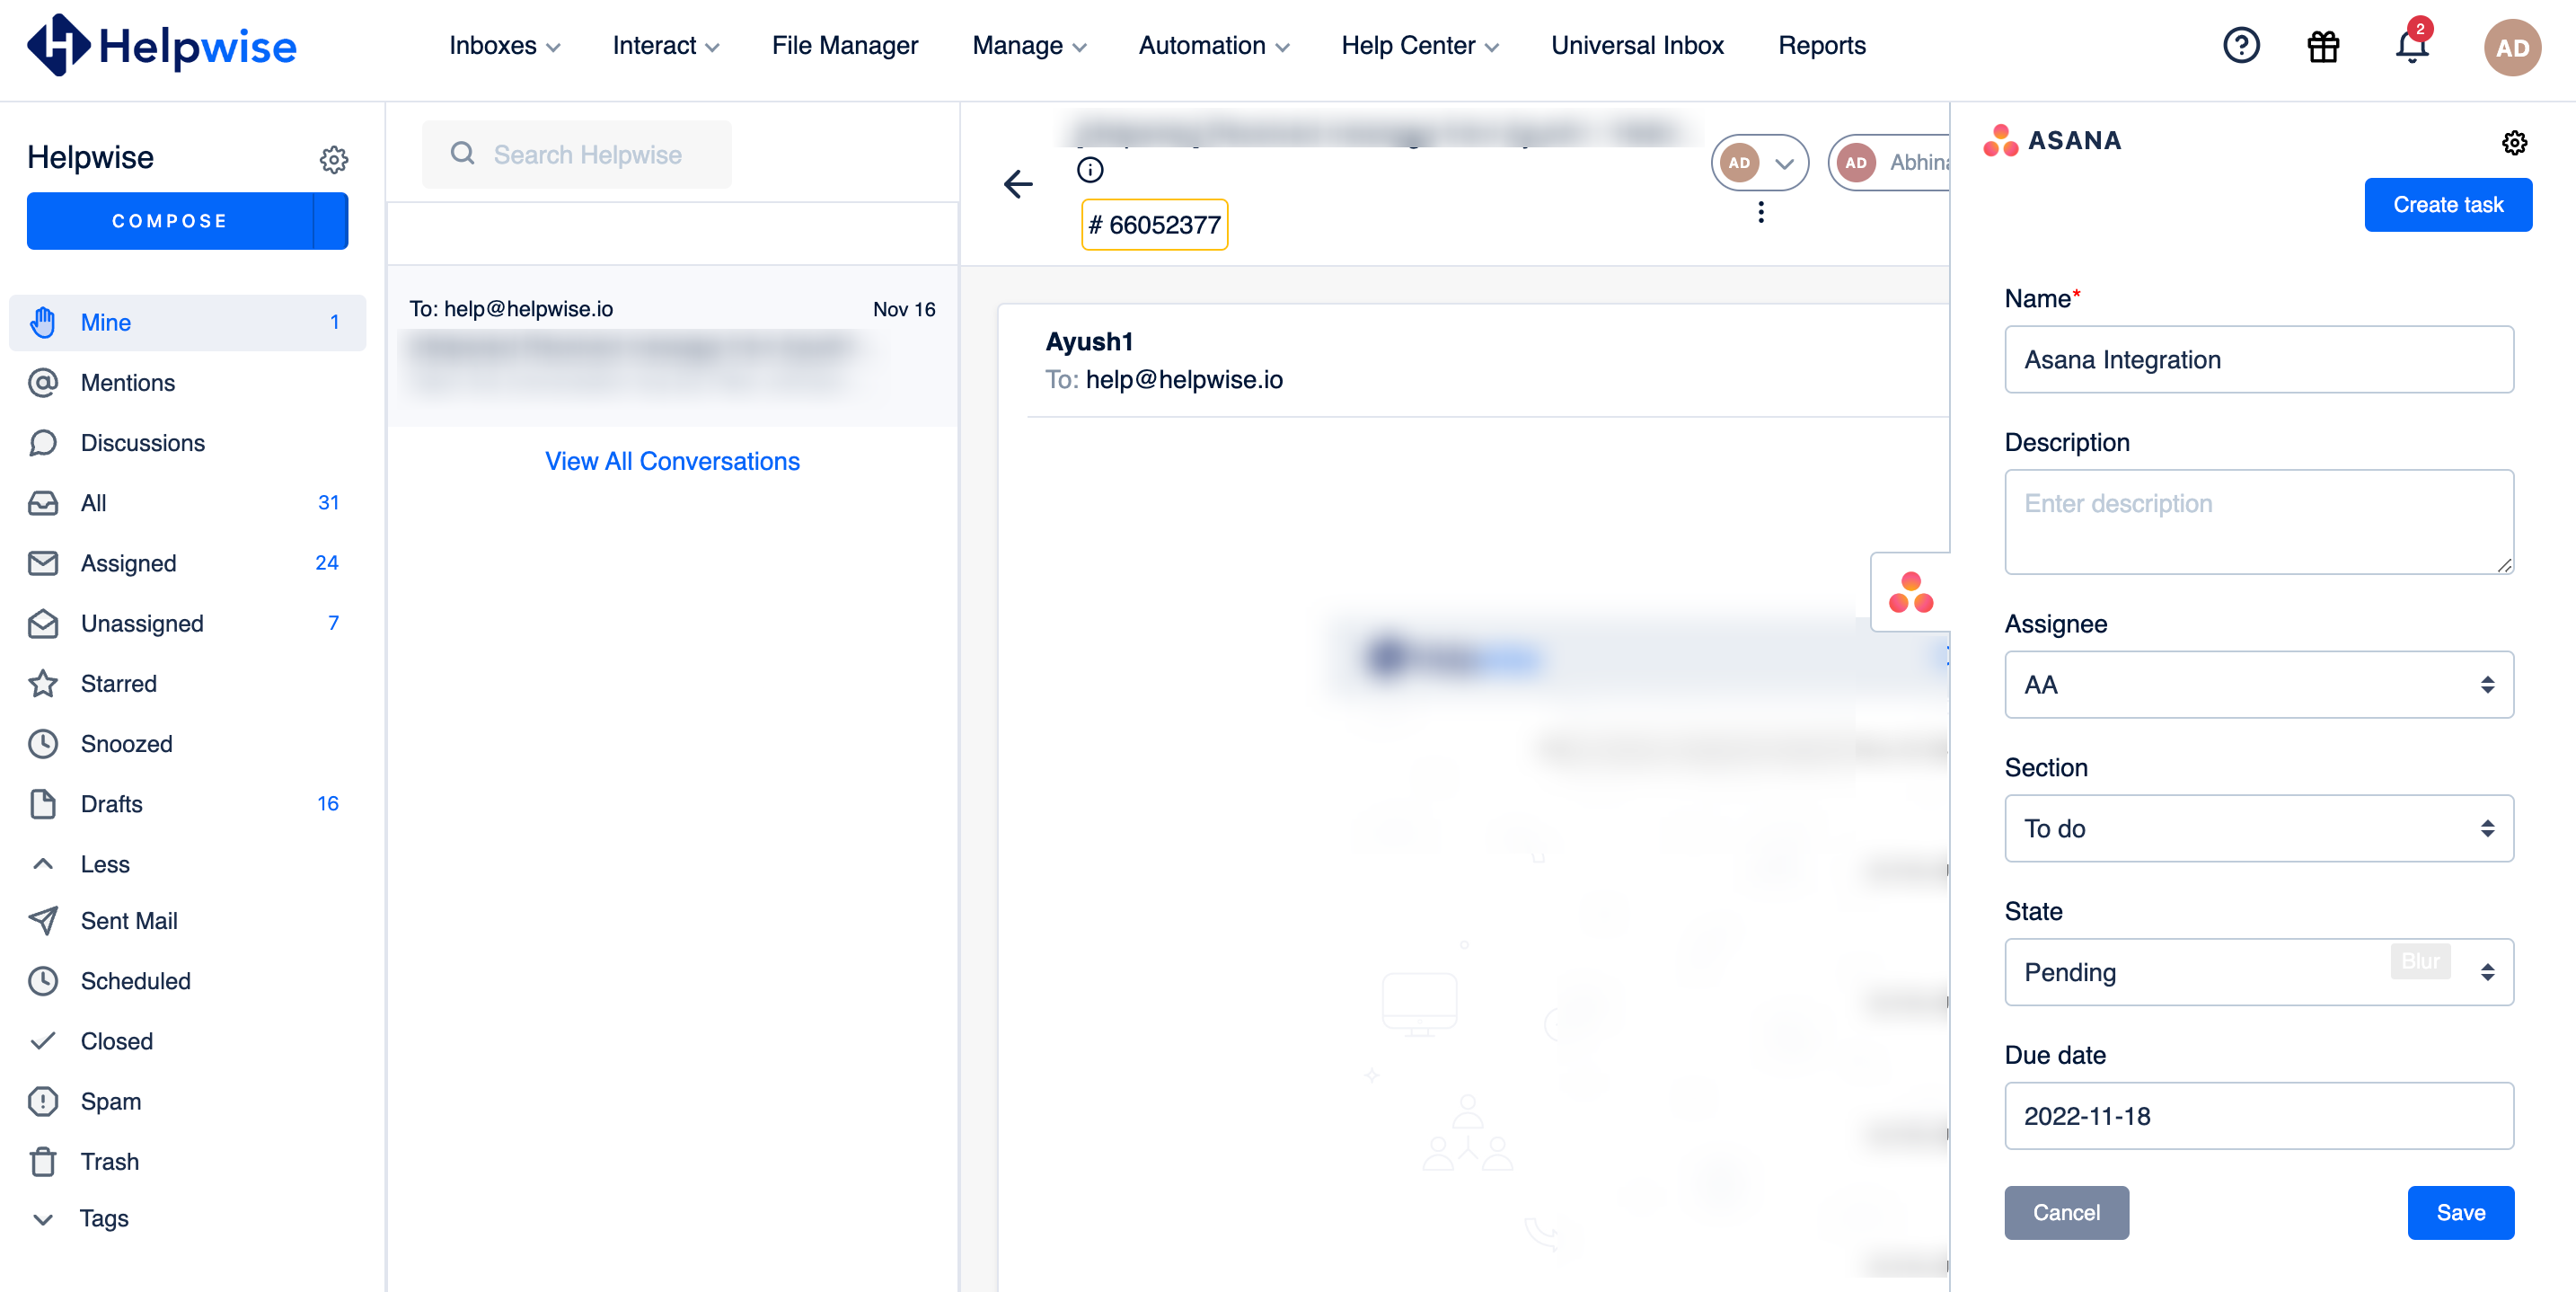Screen dimensions: 2576x1292
Task: Open the Mine folder
Action: [187, 322]
